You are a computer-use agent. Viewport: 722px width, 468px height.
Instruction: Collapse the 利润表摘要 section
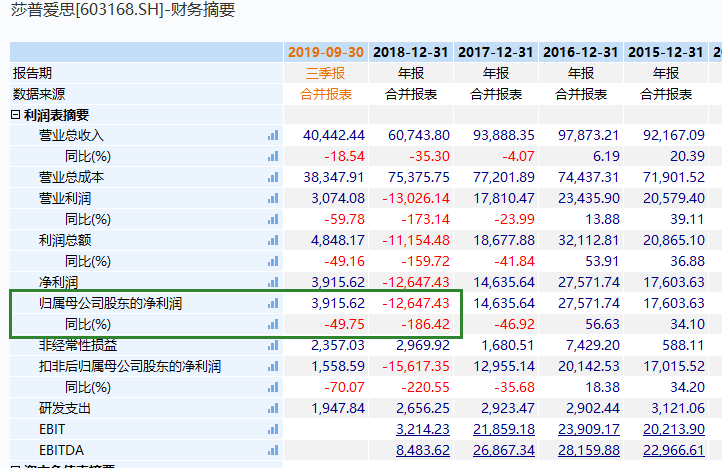tap(15, 115)
